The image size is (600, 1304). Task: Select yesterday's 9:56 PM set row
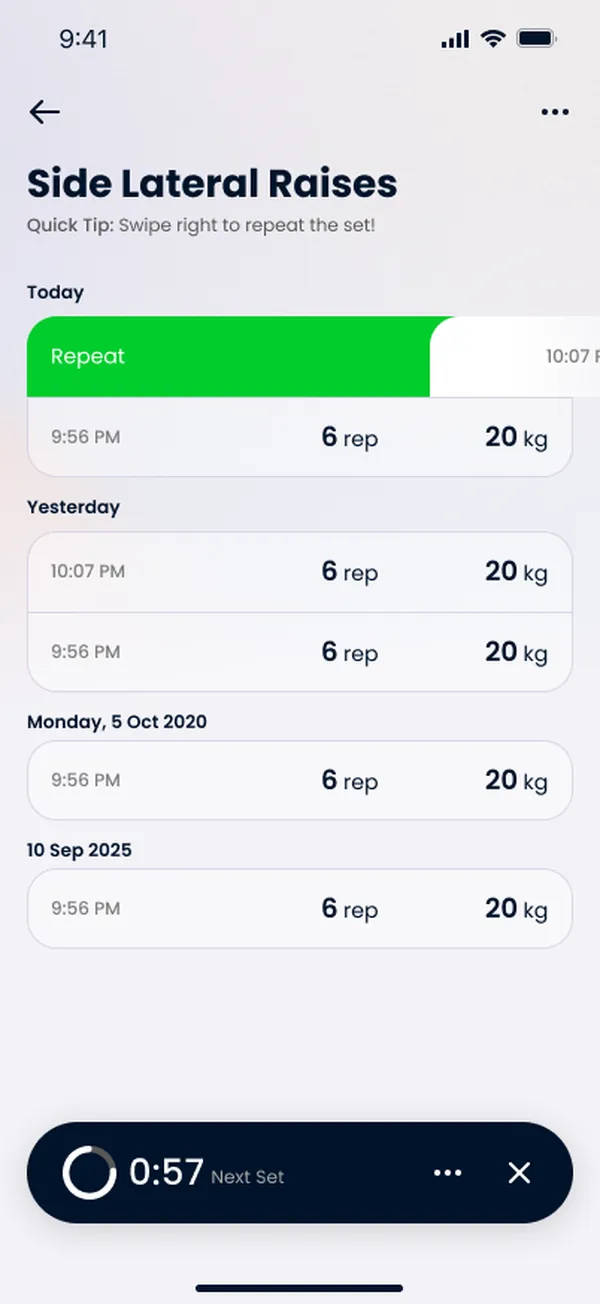coord(300,652)
